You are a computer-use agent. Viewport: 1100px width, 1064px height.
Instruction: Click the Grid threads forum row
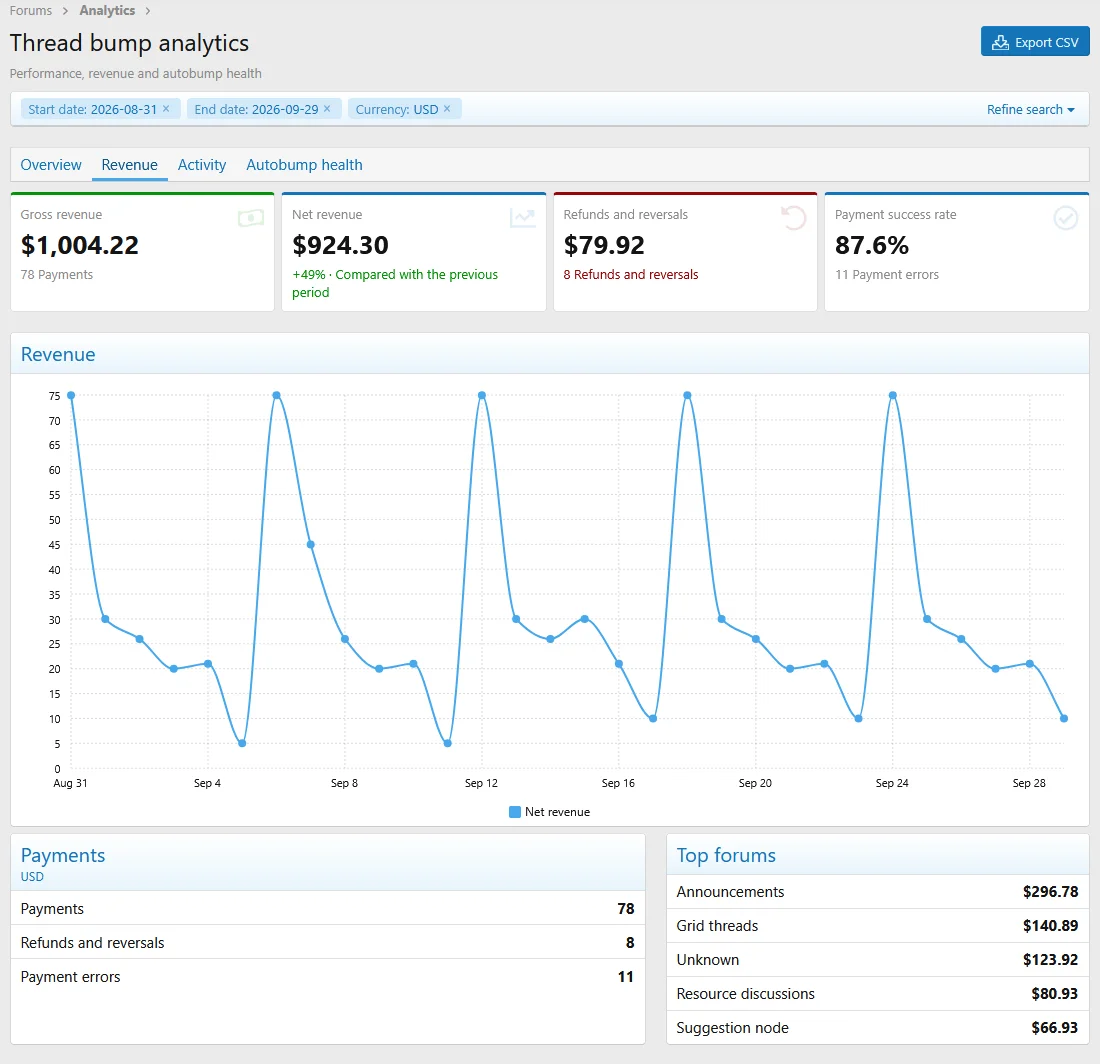pos(878,926)
